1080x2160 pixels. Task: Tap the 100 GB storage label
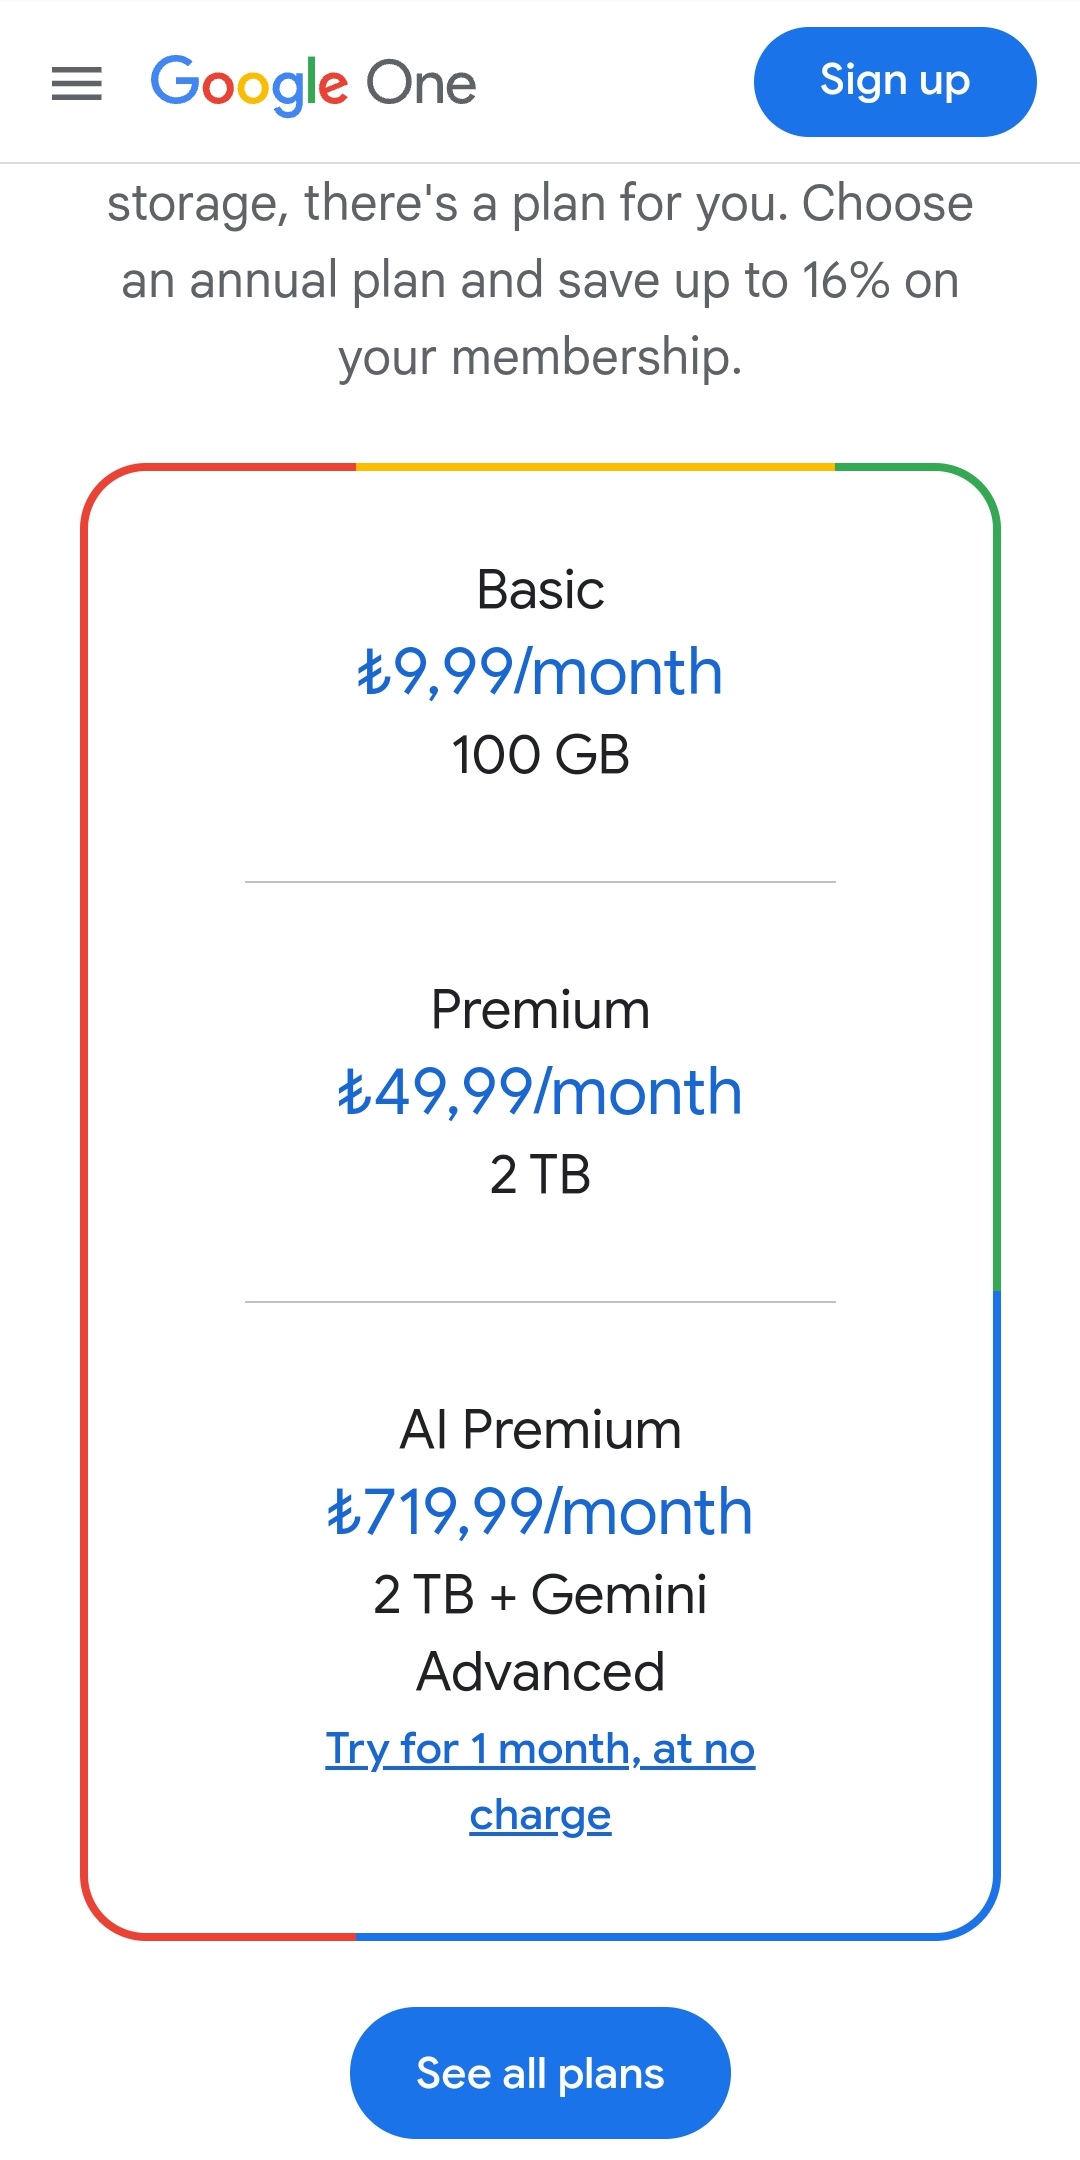[x=540, y=755]
